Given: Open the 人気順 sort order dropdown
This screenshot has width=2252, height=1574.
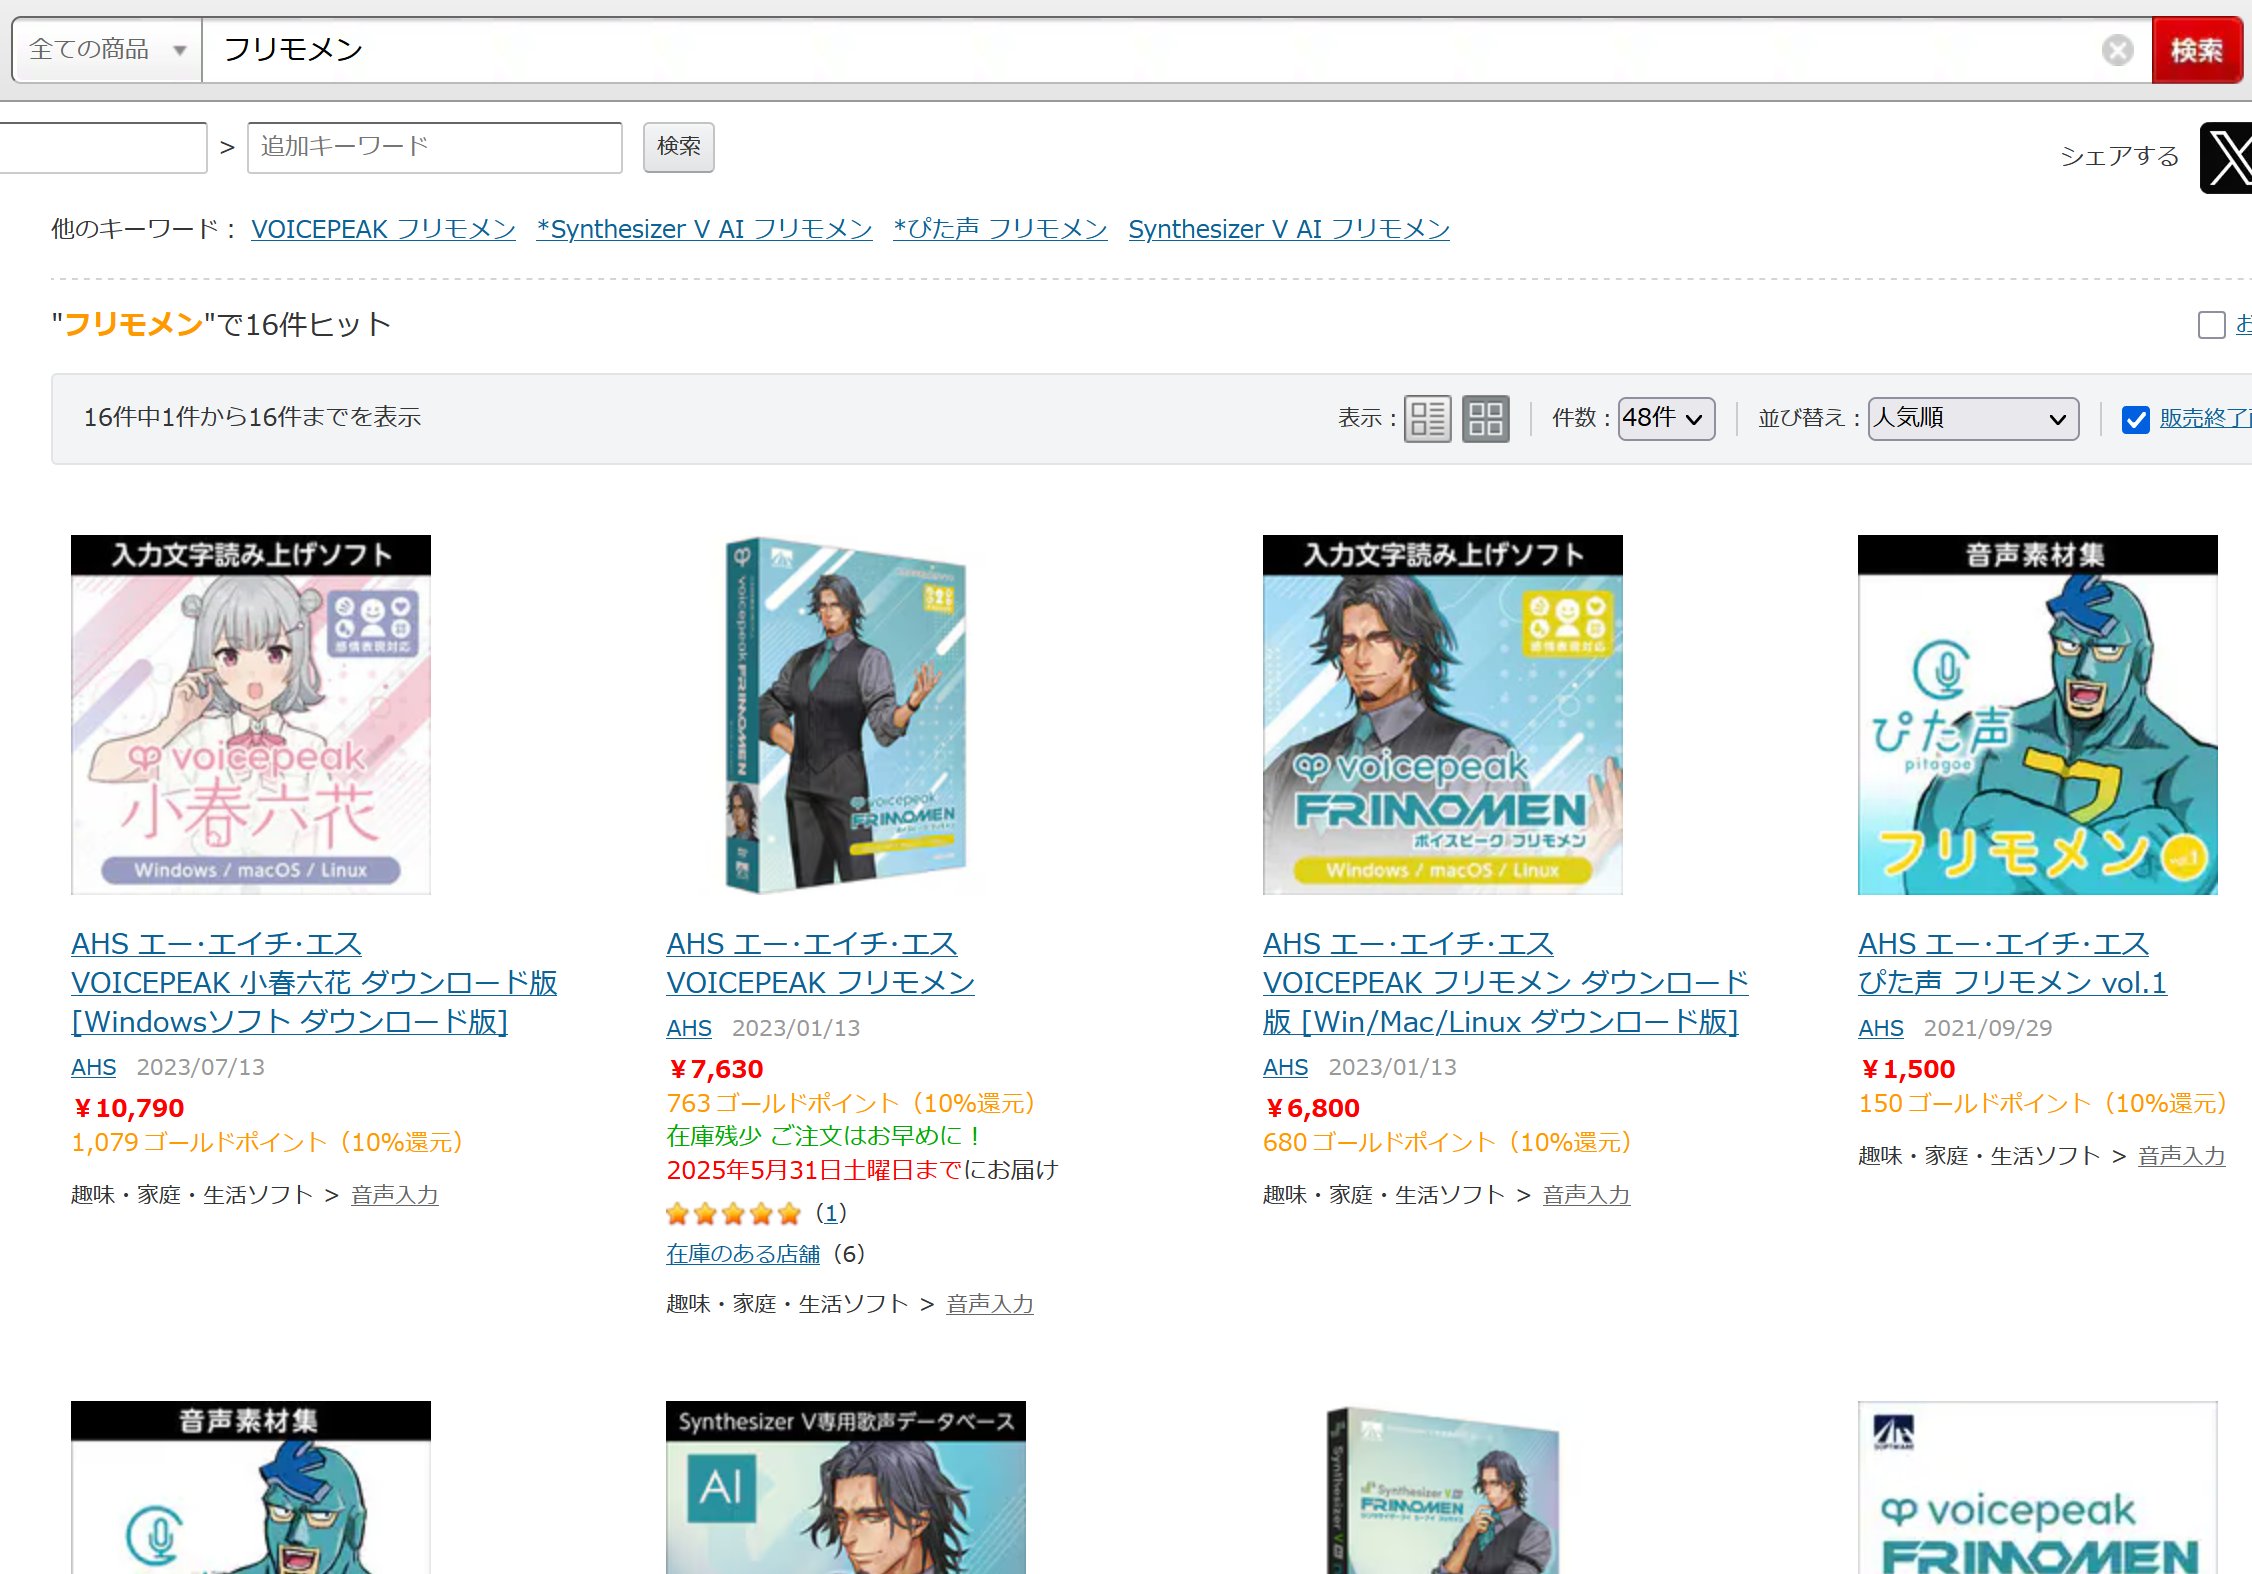Looking at the screenshot, I should tap(1972, 418).
